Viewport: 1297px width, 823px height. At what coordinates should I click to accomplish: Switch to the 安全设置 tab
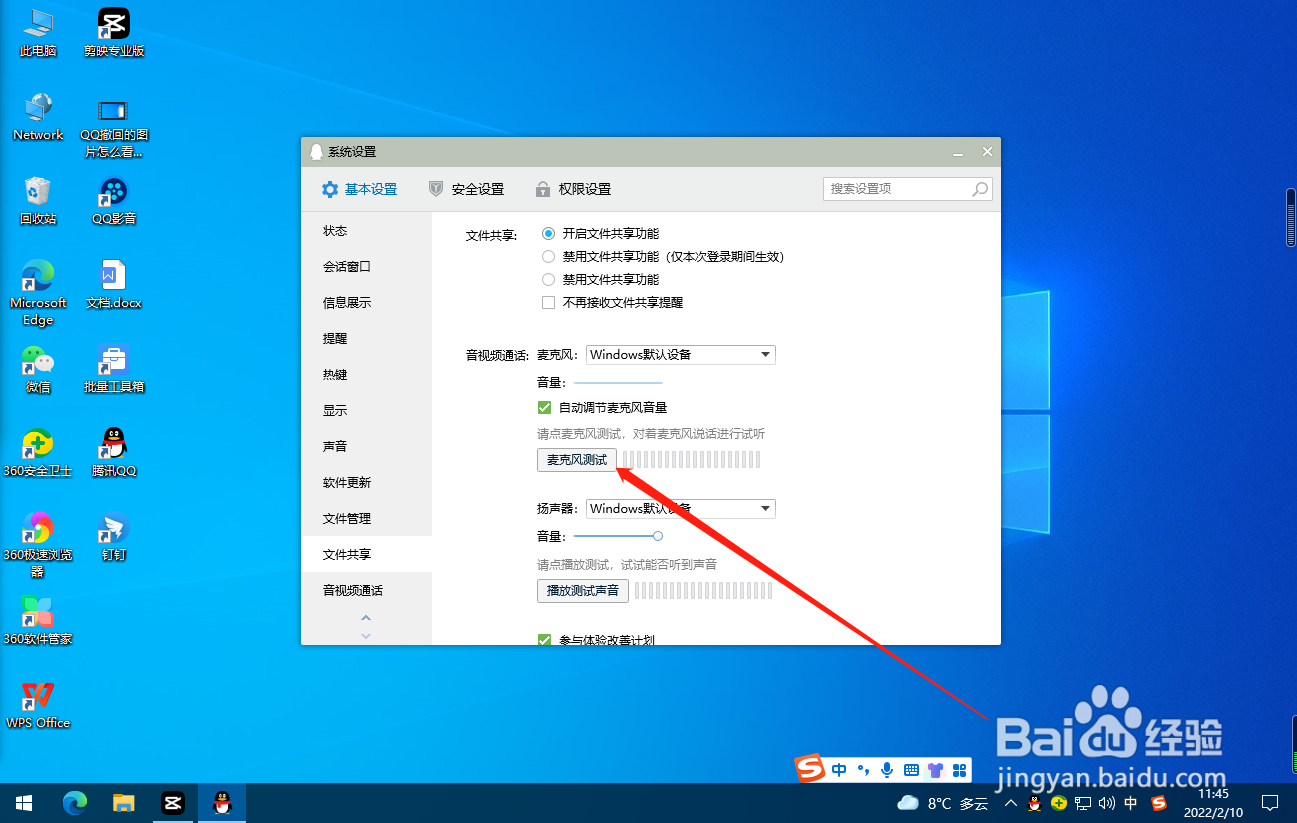(477, 189)
